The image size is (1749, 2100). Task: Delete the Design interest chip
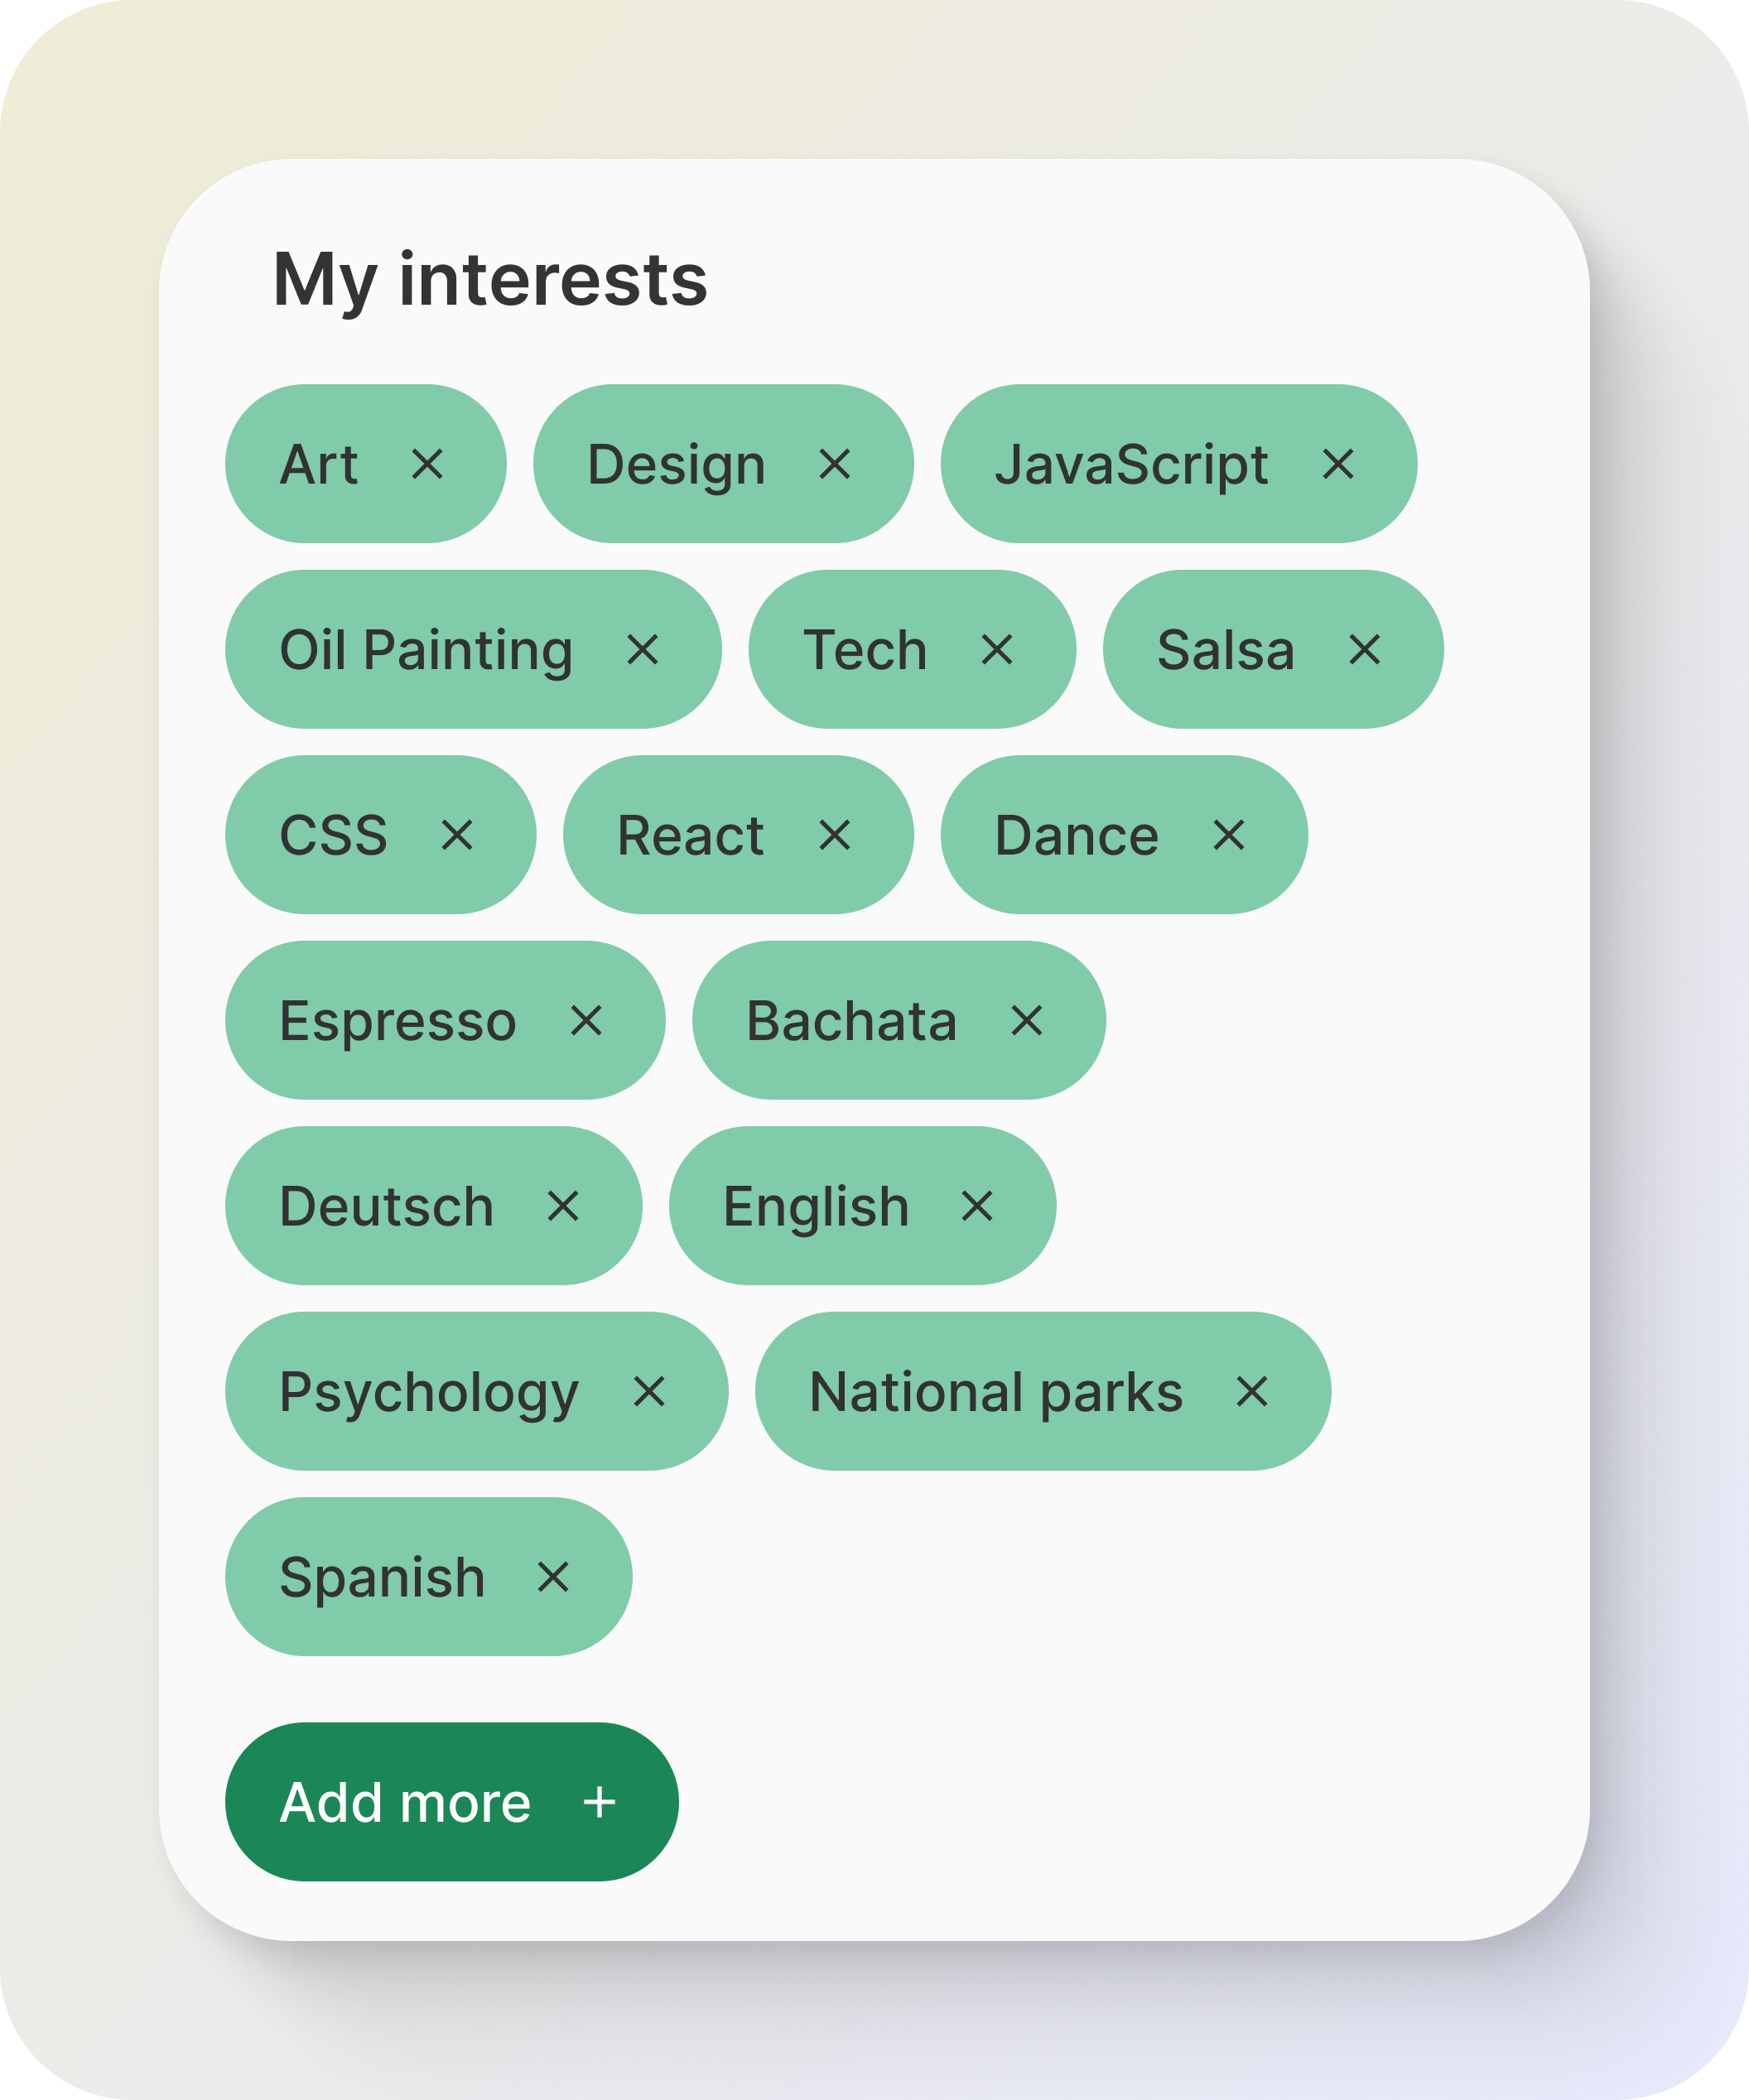point(834,464)
